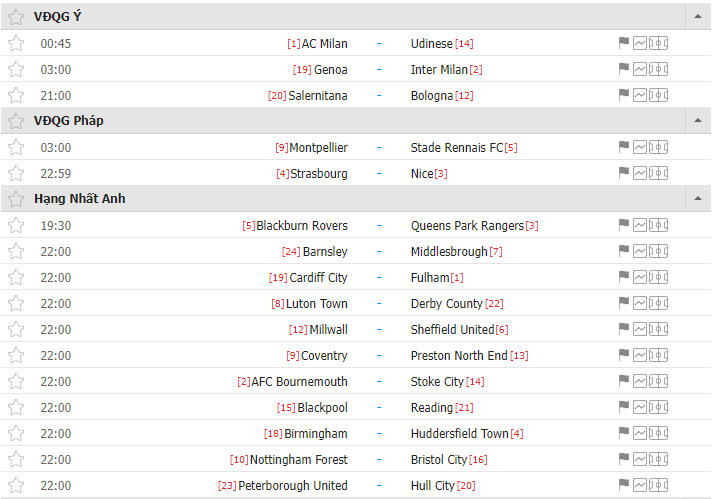Toggle favorite star for VĐQG Pháp league

(16, 121)
